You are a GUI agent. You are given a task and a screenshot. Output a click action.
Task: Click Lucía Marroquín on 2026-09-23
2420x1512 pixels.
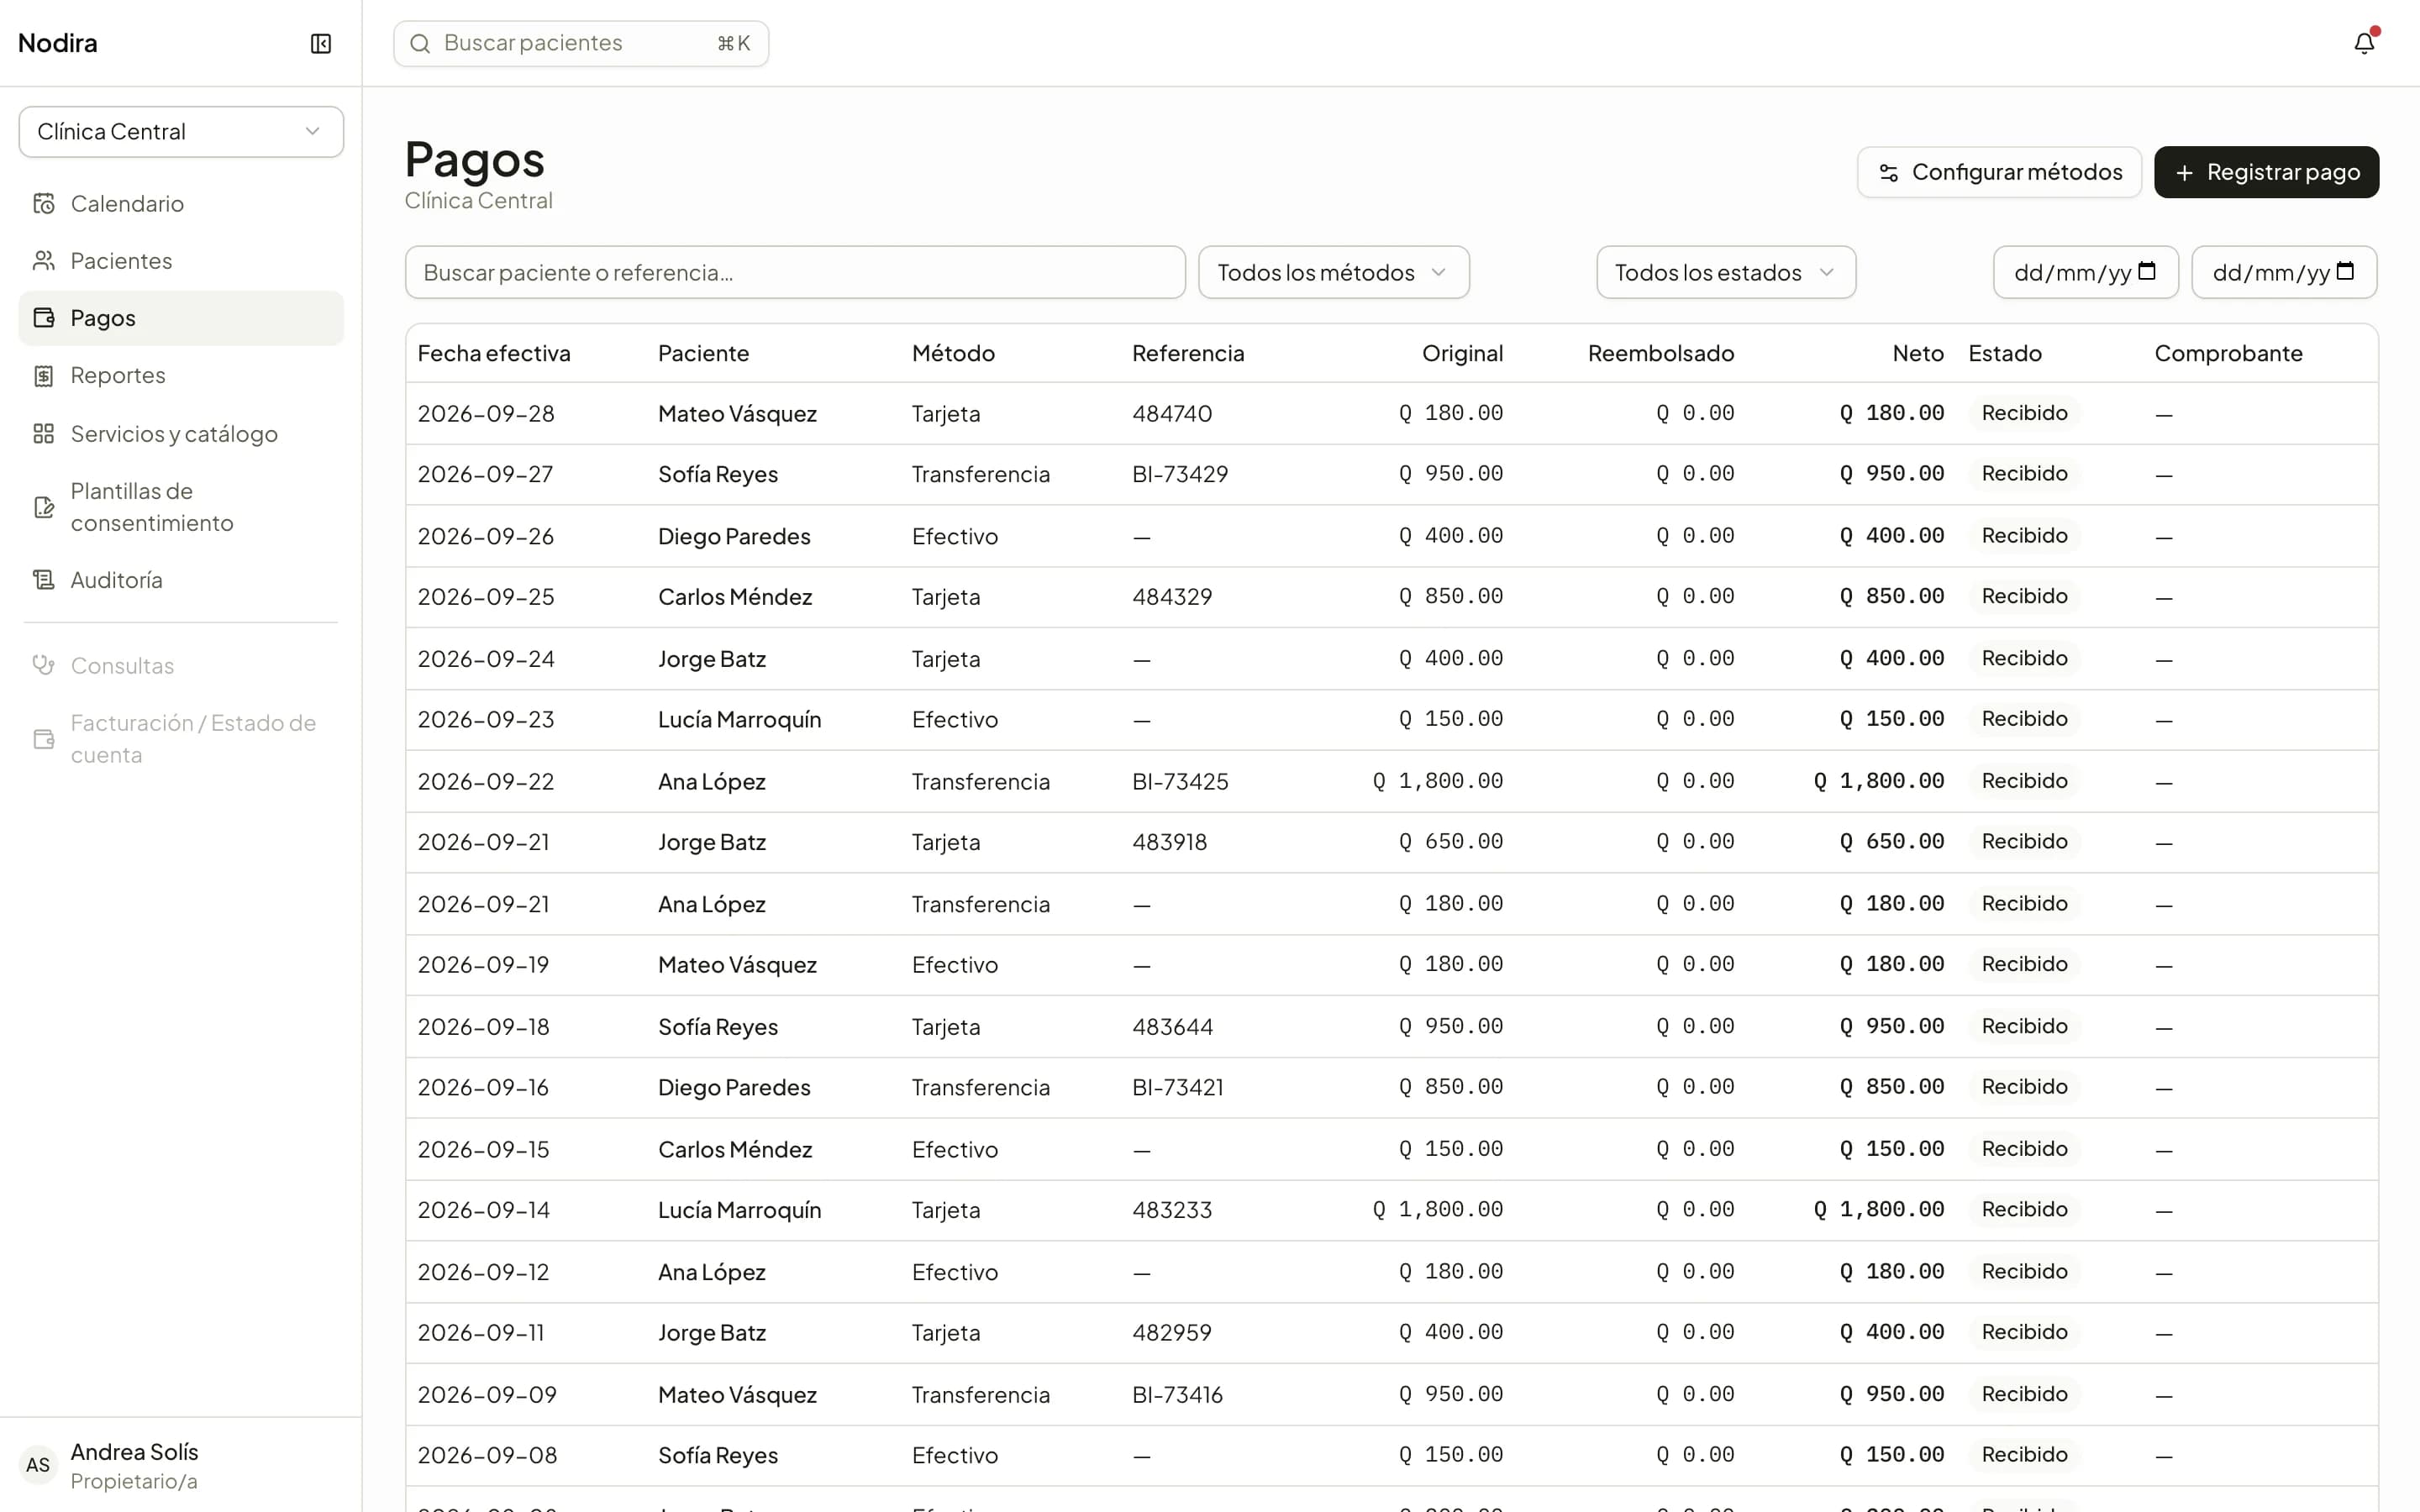tap(739, 719)
